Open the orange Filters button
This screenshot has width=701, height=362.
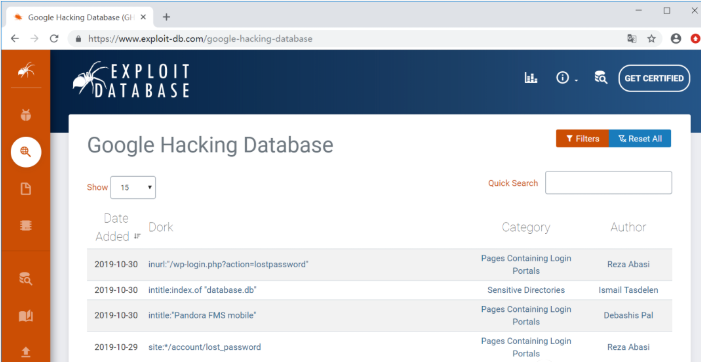583,139
